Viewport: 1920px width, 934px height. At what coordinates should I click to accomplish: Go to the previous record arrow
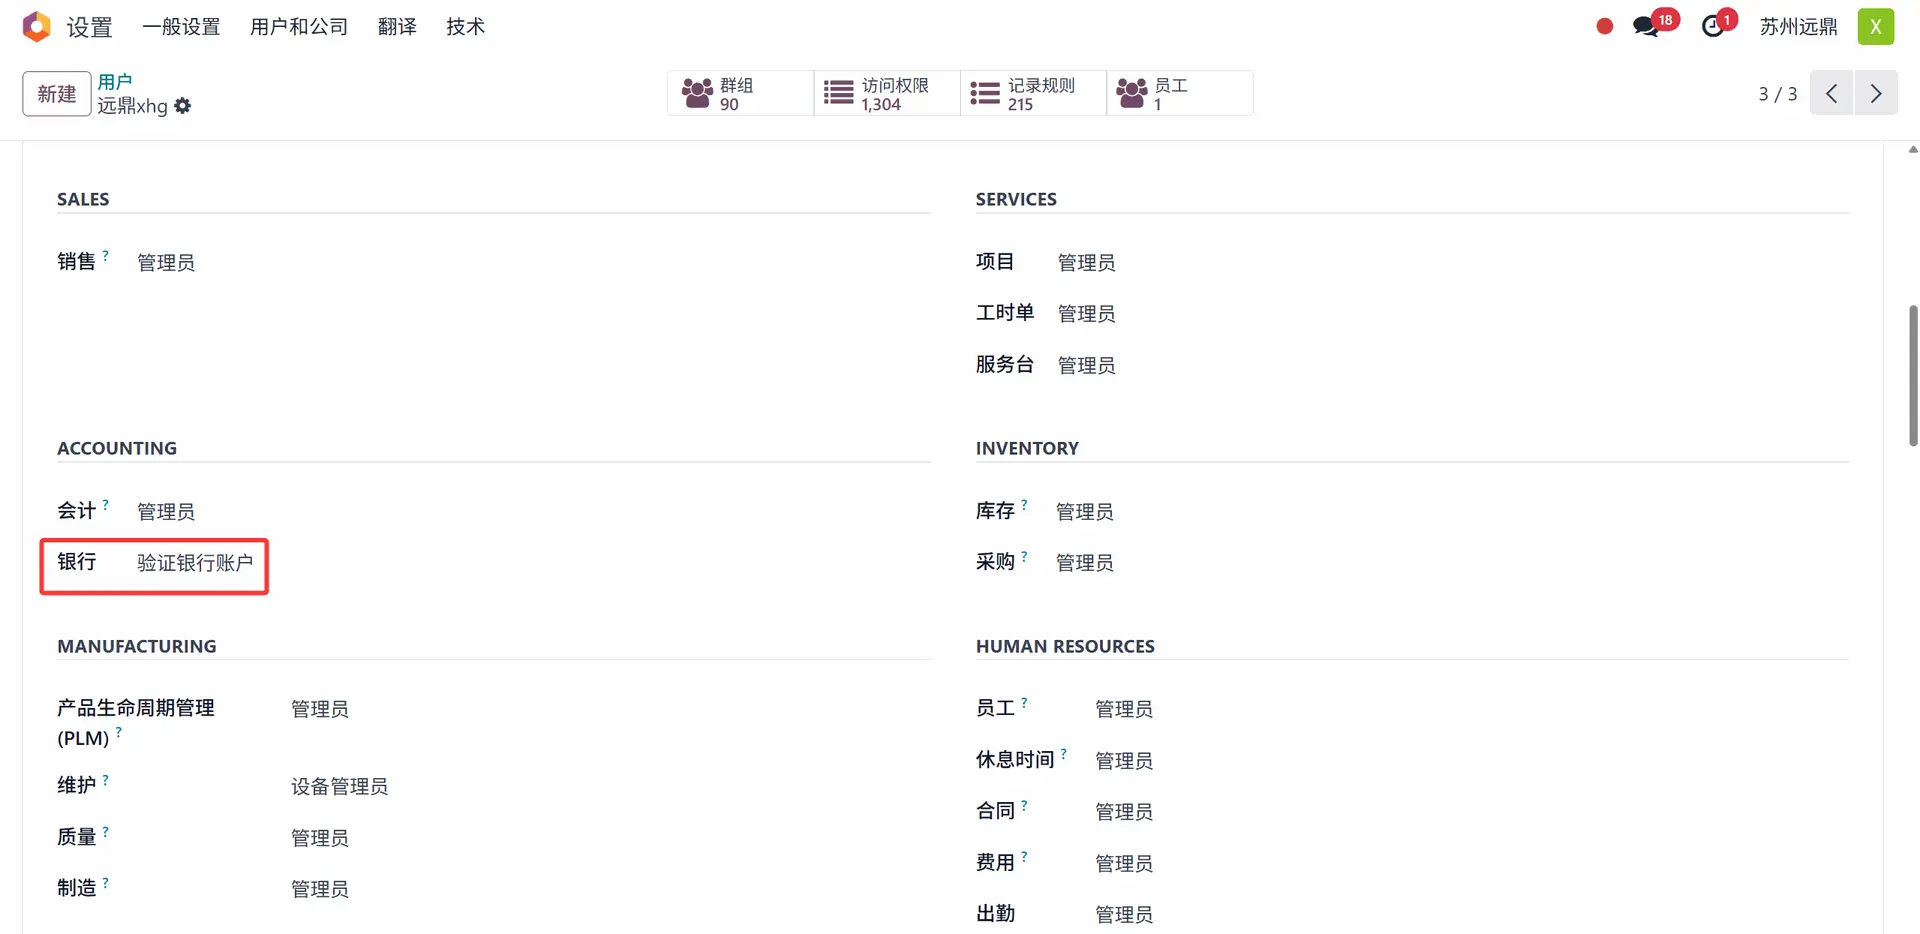click(x=1831, y=93)
